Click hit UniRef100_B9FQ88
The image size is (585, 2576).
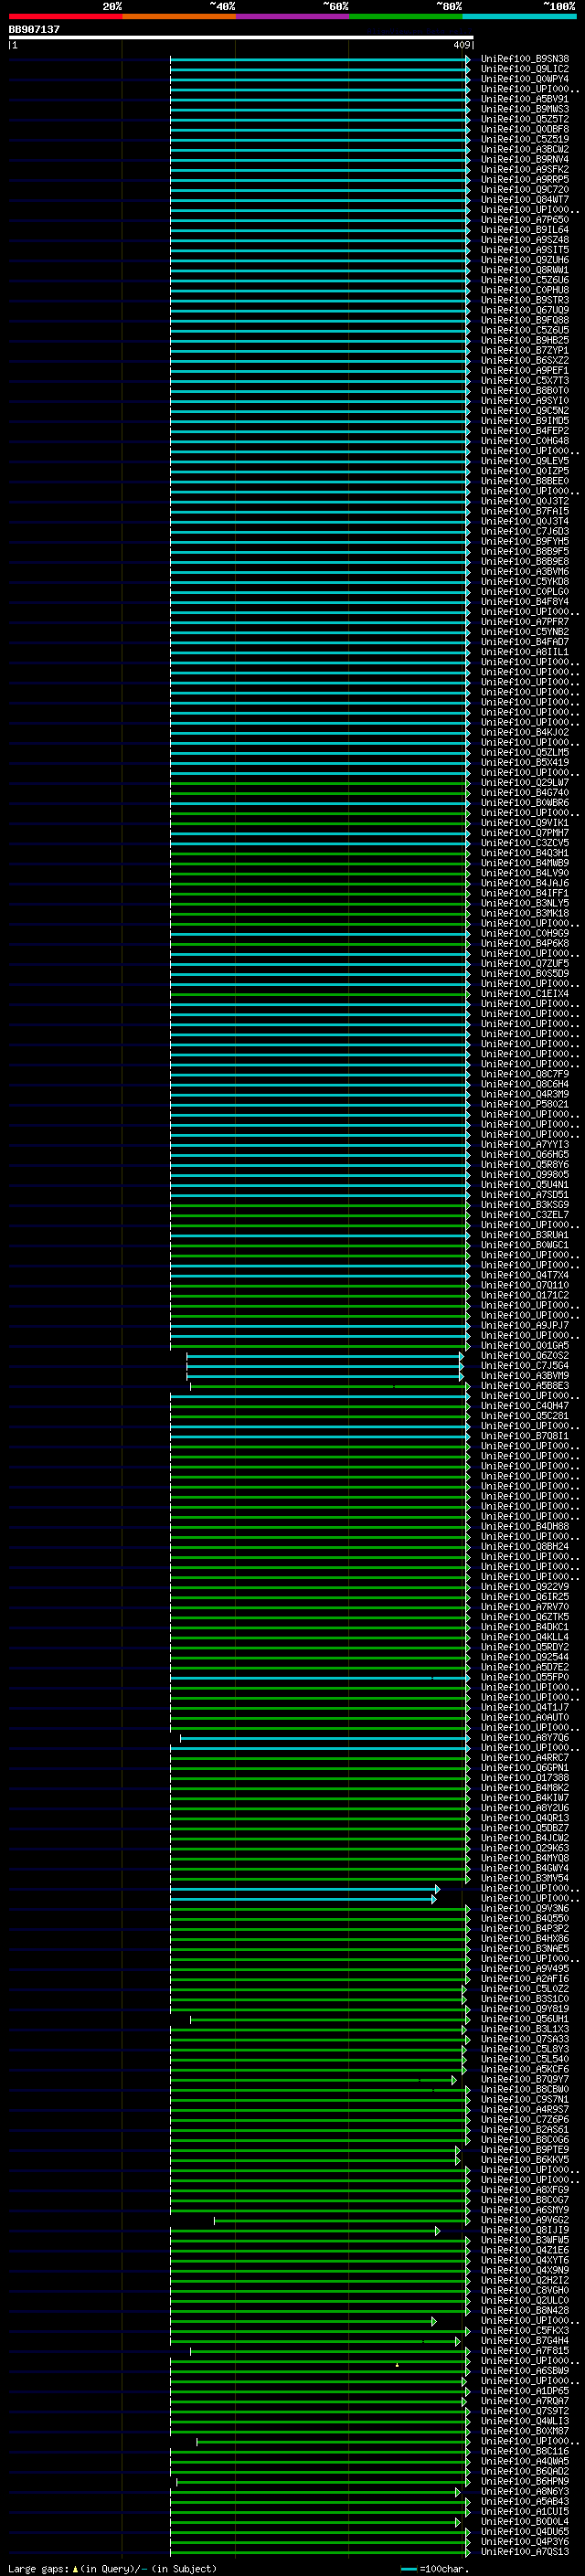[525, 320]
